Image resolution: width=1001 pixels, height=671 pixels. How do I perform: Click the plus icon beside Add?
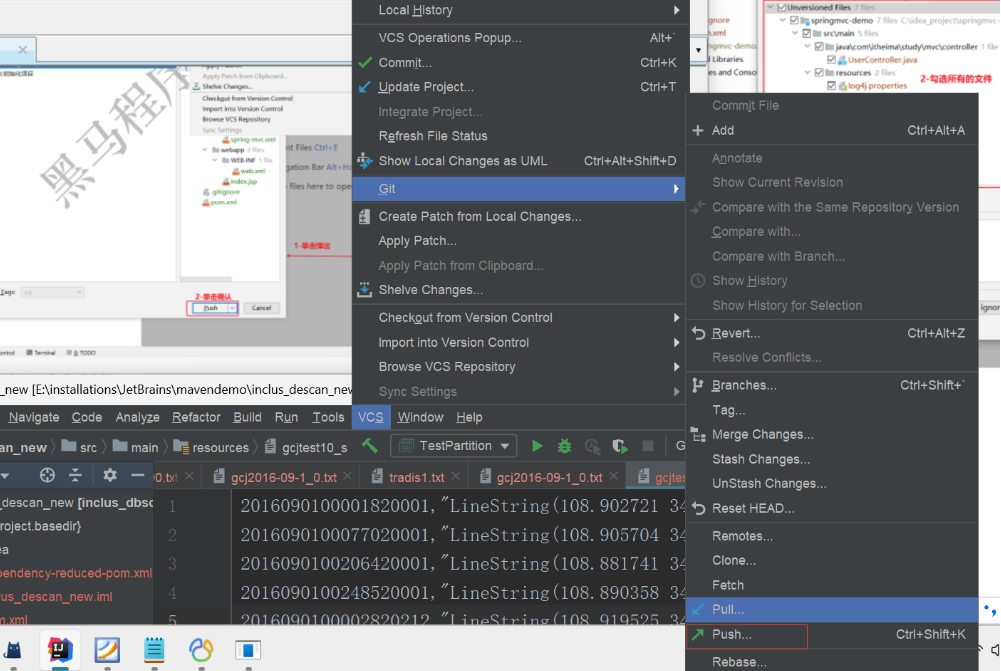[x=698, y=130]
